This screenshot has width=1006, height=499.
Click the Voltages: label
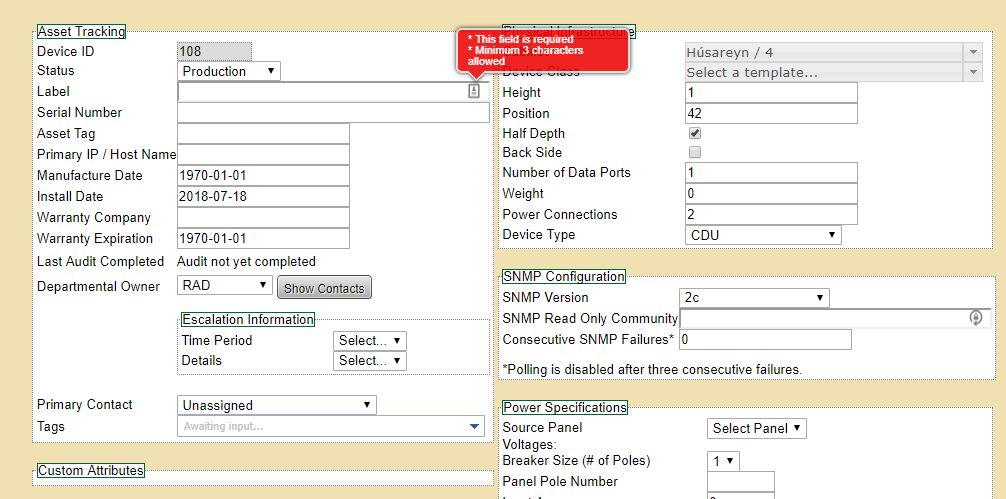[529, 444]
